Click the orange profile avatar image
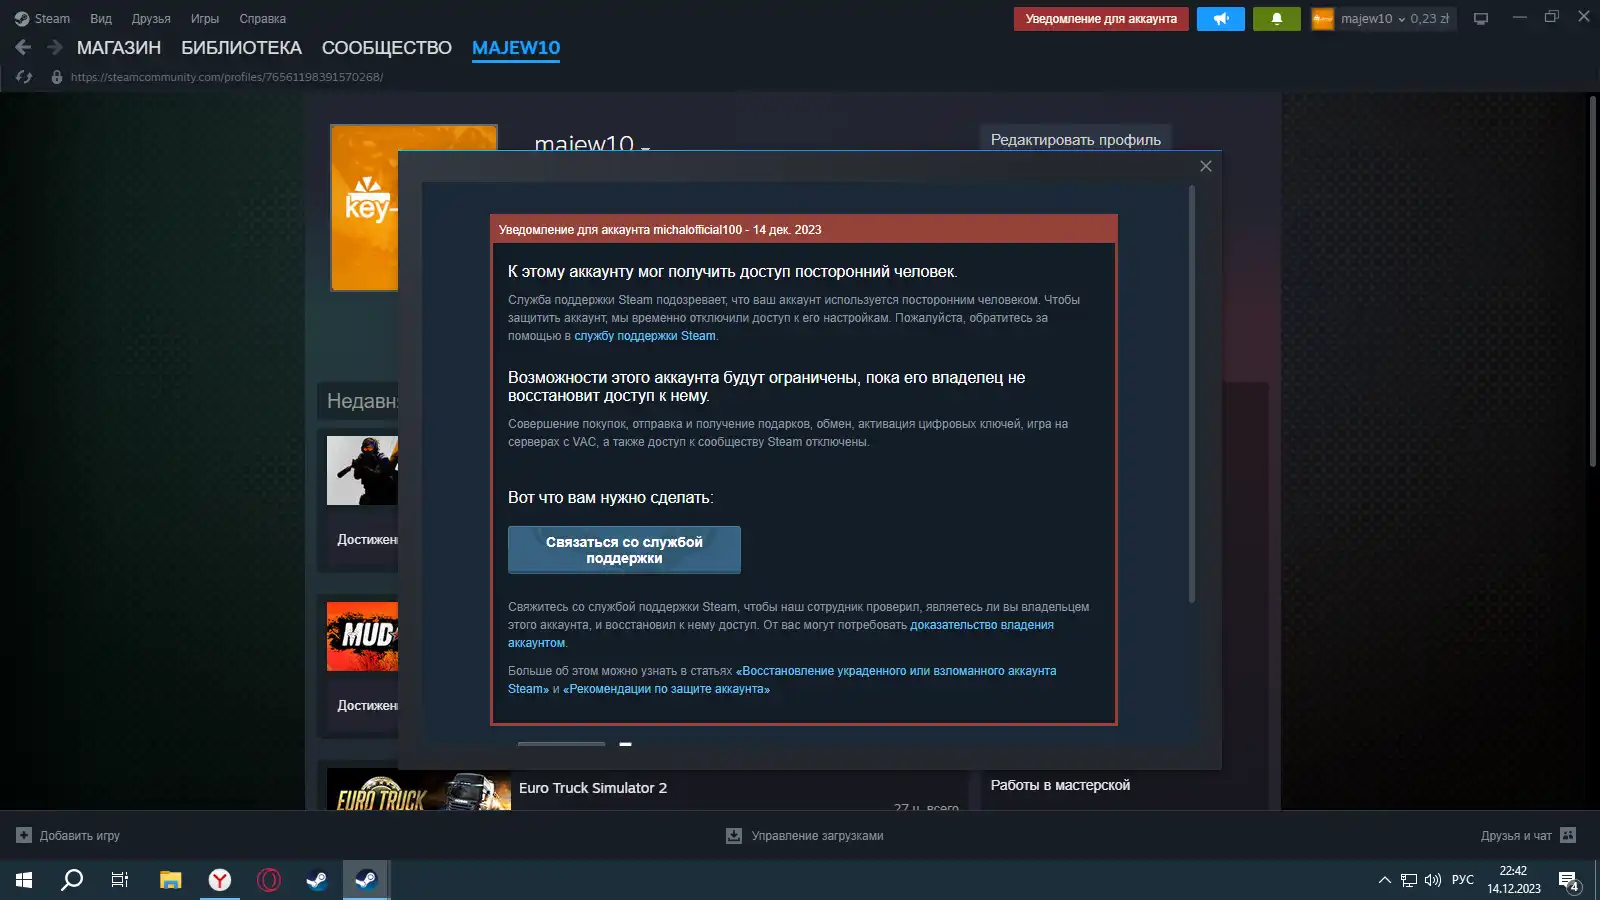This screenshot has height=900, width=1600. tap(364, 208)
